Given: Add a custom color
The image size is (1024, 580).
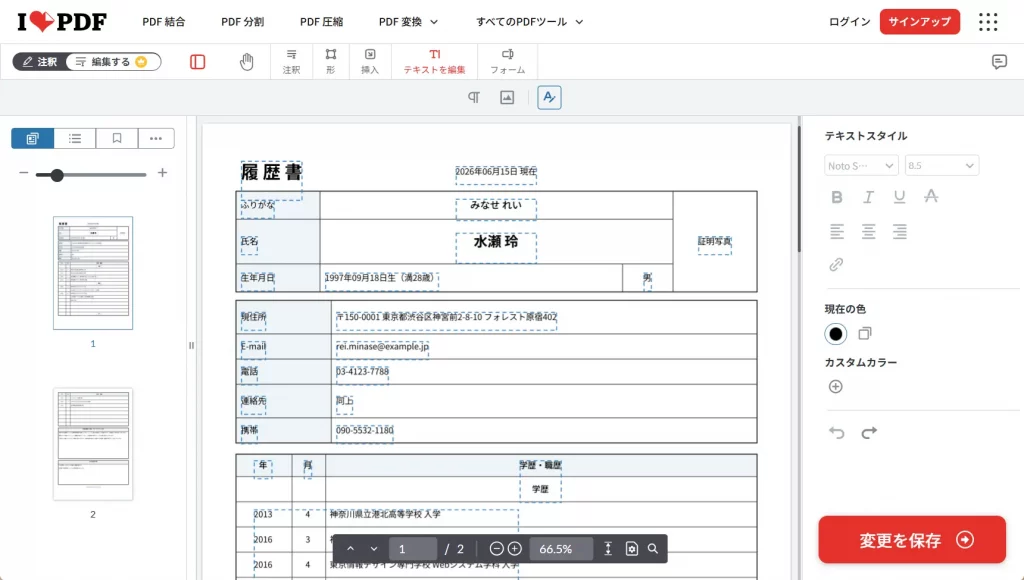Looking at the screenshot, I should point(835,387).
